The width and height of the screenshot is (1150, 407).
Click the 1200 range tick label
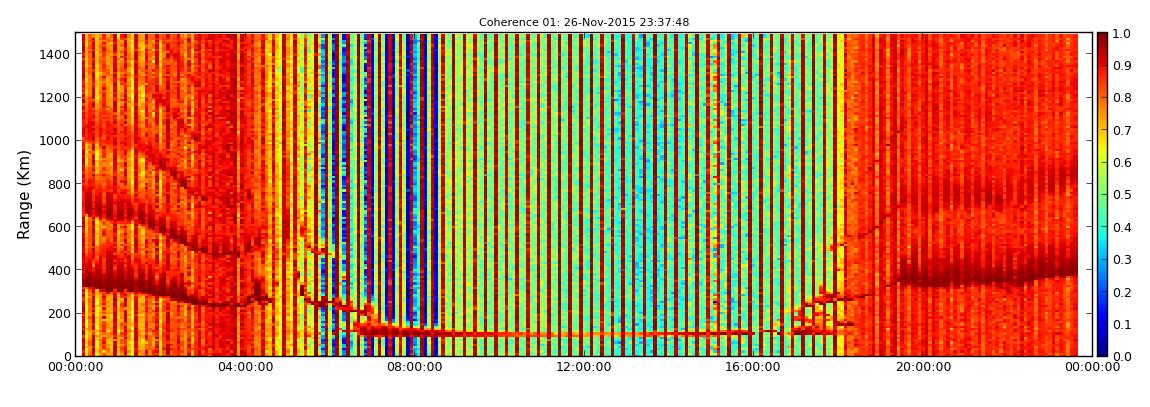(55, 98)
